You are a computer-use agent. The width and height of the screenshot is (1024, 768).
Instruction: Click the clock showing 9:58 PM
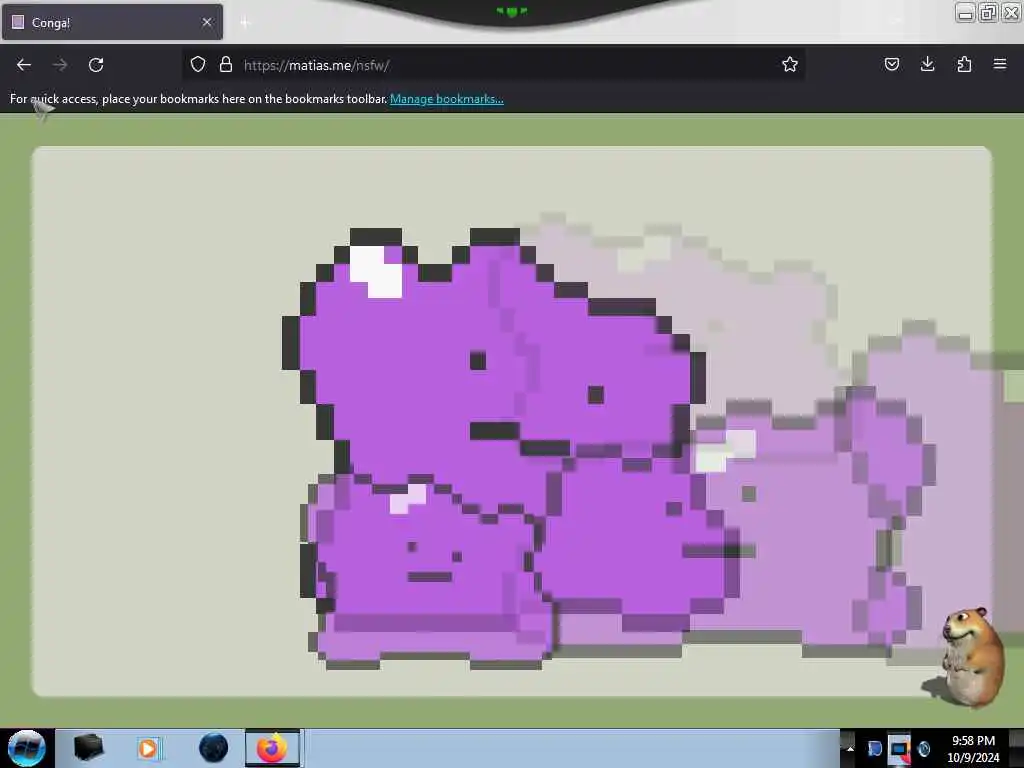(x=973, y=748)
